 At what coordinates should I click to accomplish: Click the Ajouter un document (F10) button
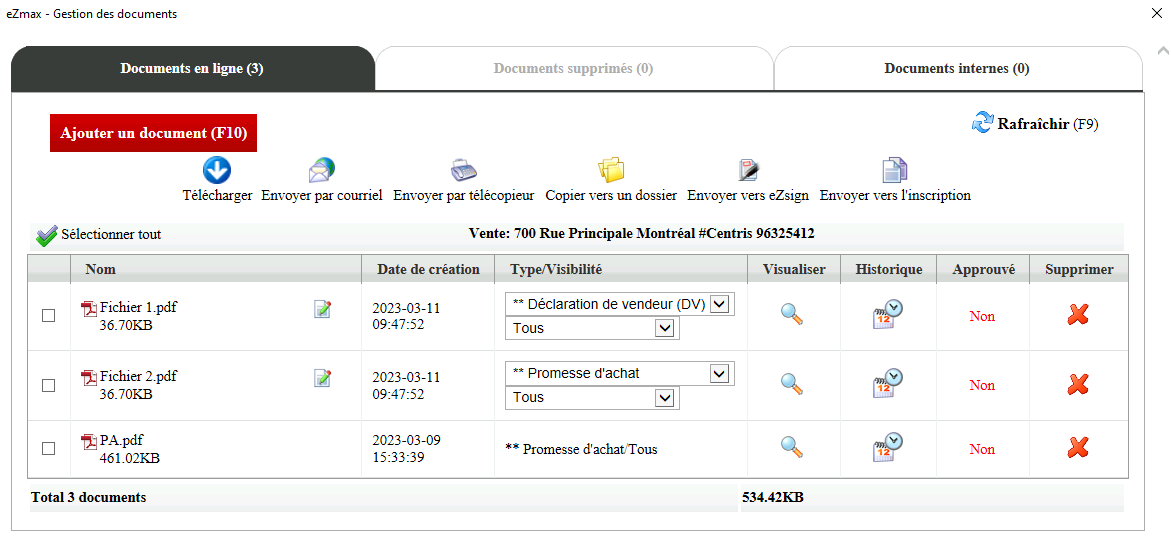click(x=153, y=133)
